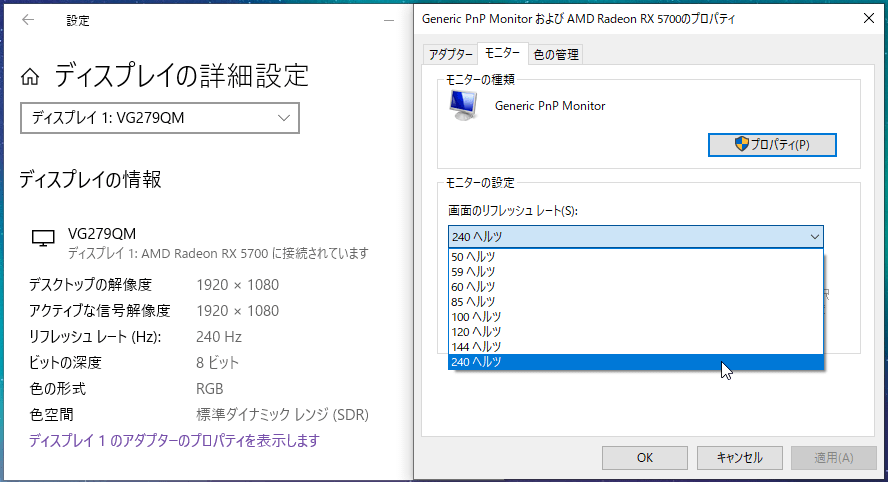Click the アクティブな信号解像度 label

tap(100, 311)
